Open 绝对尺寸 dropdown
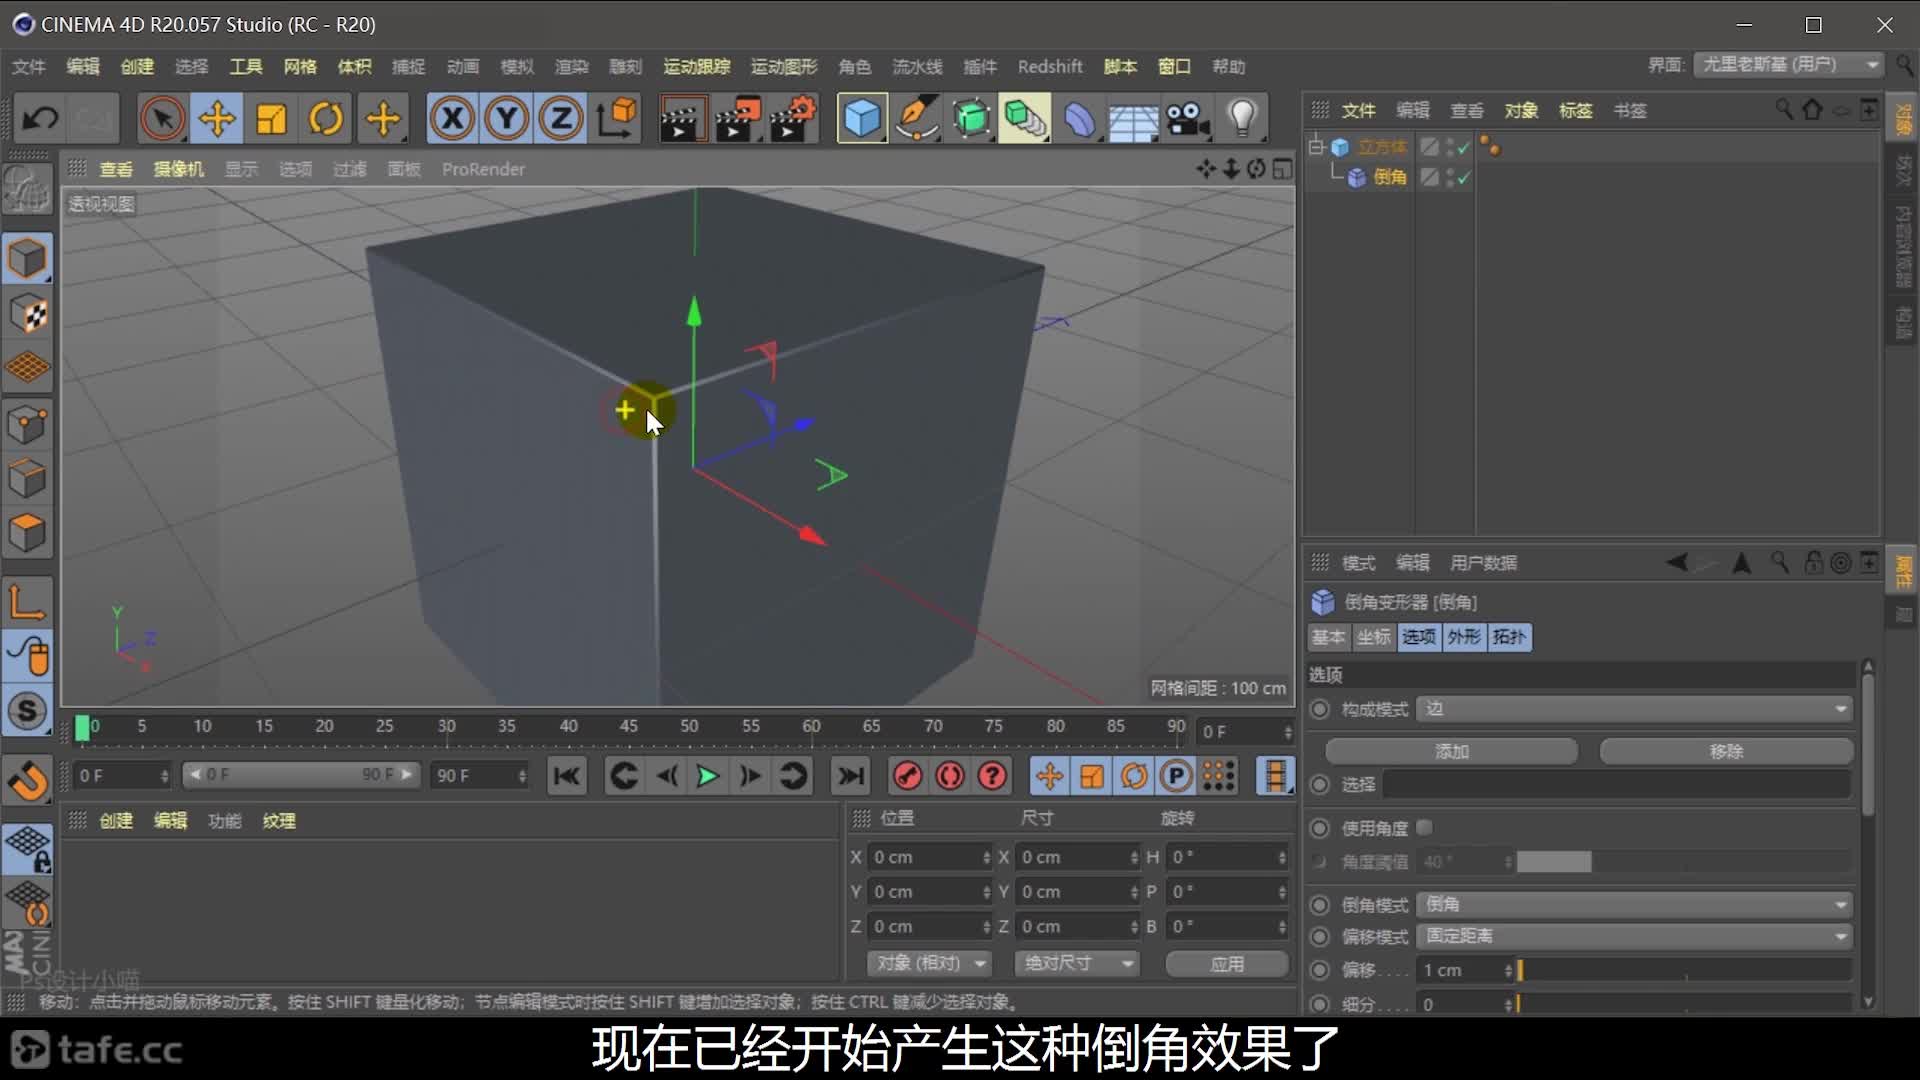Screen dimensions: 1920x1080 click(x=1076, y=963)
